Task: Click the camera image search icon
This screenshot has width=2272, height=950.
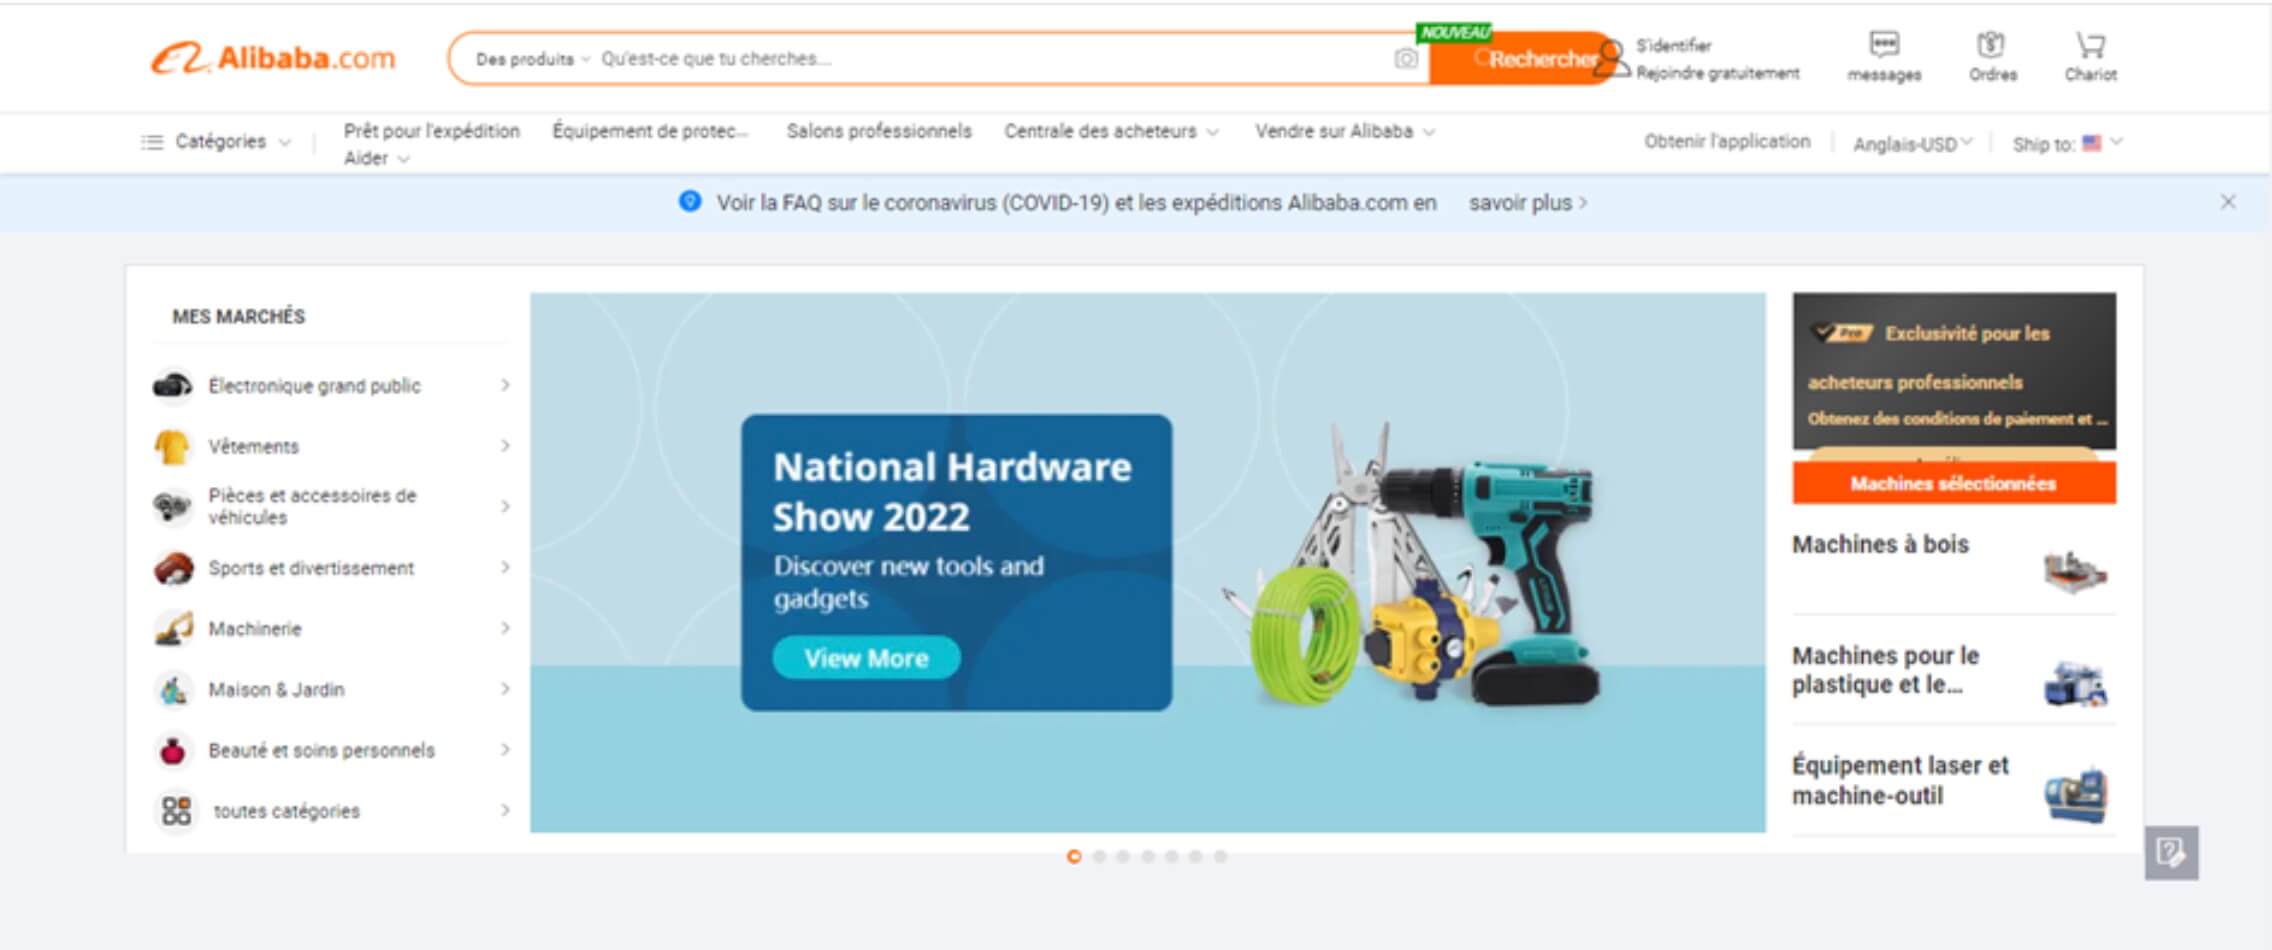Action: click(x=1405, y=59)
